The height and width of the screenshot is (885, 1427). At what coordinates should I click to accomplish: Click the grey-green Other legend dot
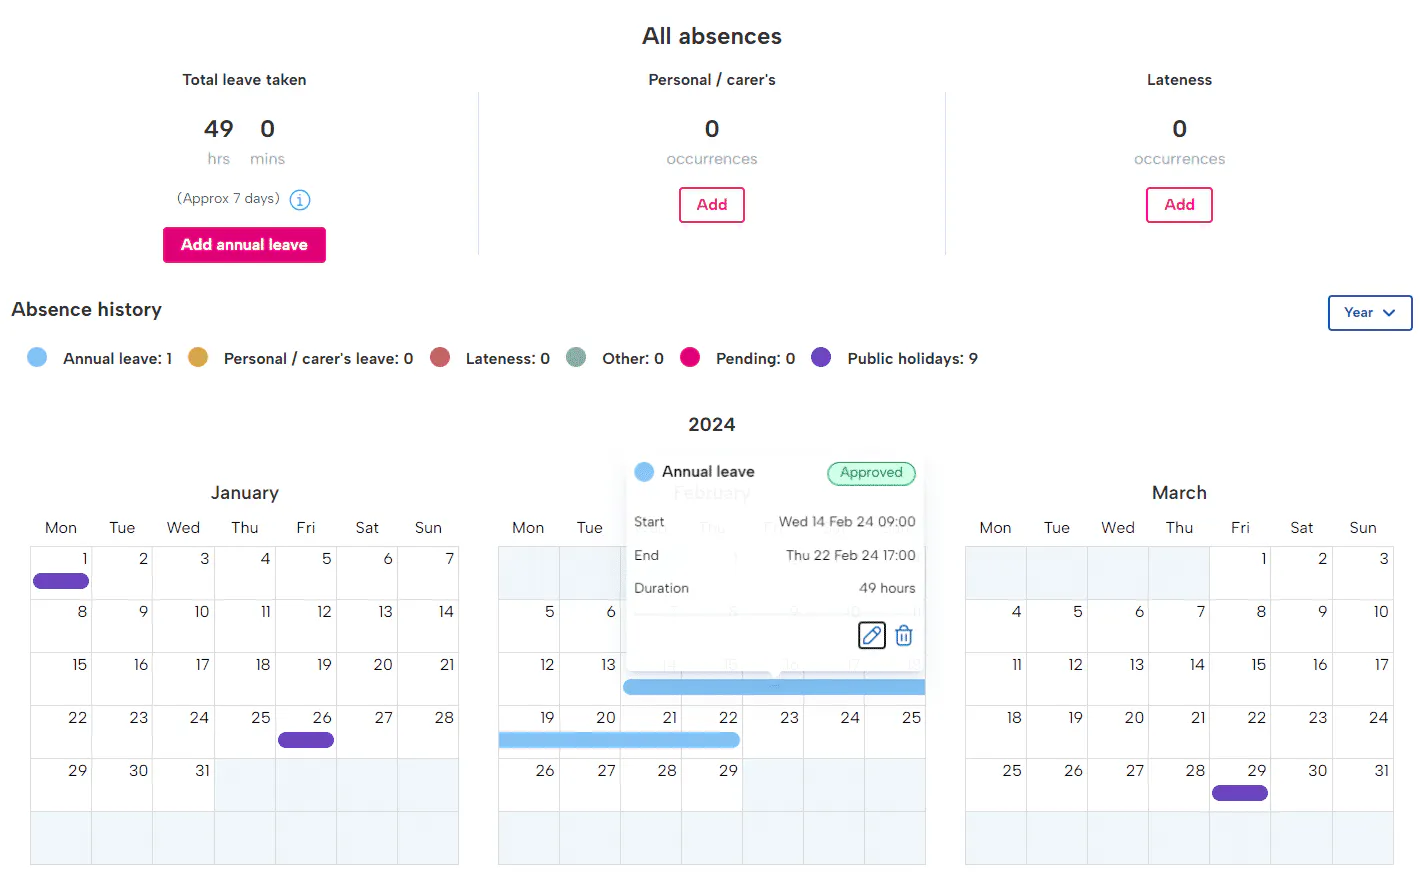[576, 358]
